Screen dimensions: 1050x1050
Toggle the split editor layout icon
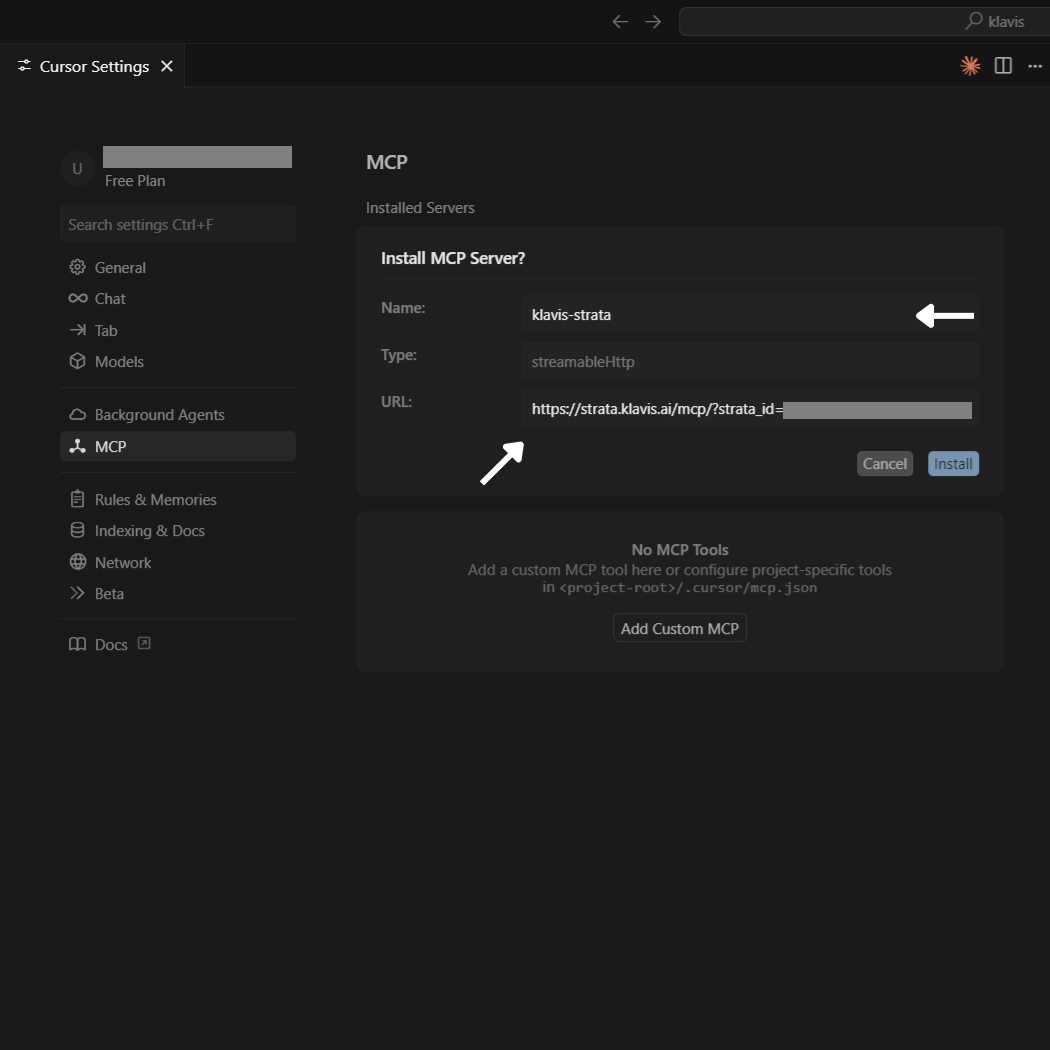[1003, 66]
